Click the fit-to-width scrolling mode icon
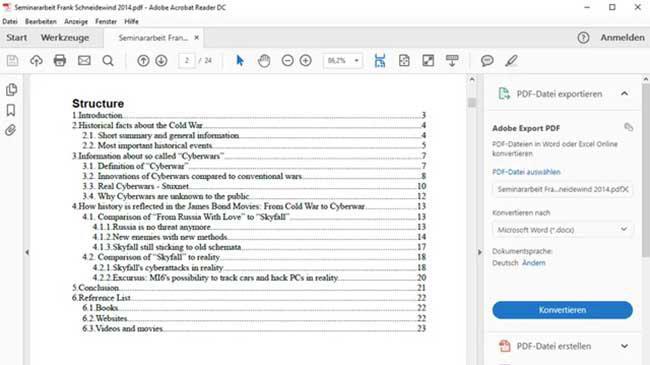The image size is (650, 365). pyautogui.click(x=380, y=61)
